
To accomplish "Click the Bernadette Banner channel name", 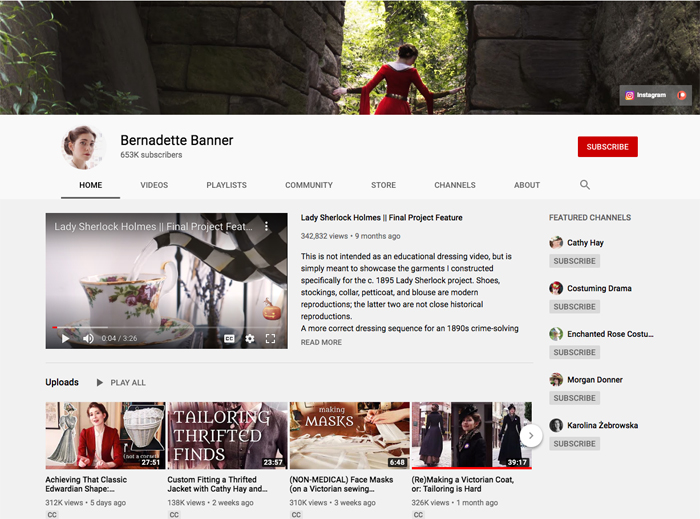I will [177, 140].
